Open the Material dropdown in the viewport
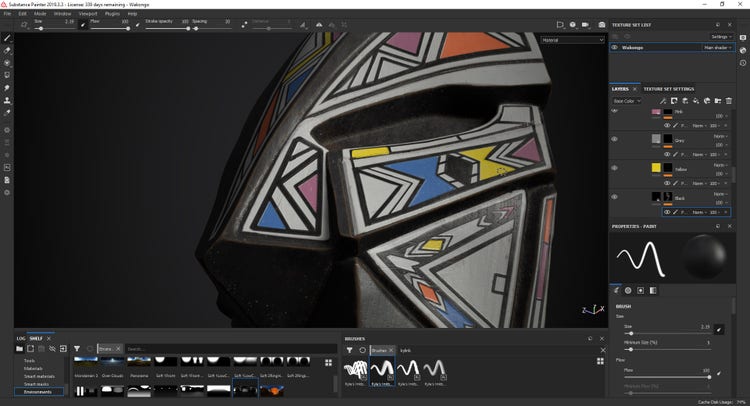 pyautogui.click(x=573, y=40)
